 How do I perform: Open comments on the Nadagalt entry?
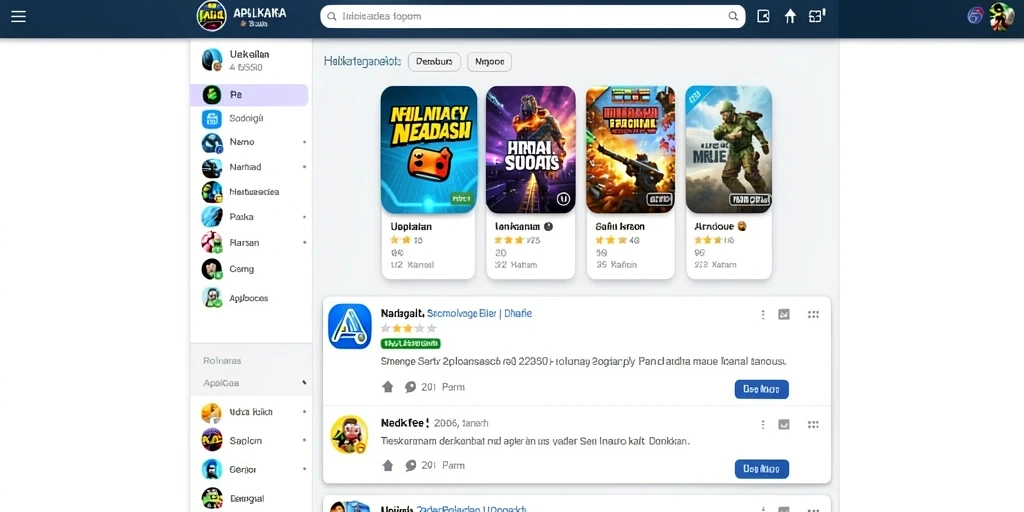click(410, 387)
